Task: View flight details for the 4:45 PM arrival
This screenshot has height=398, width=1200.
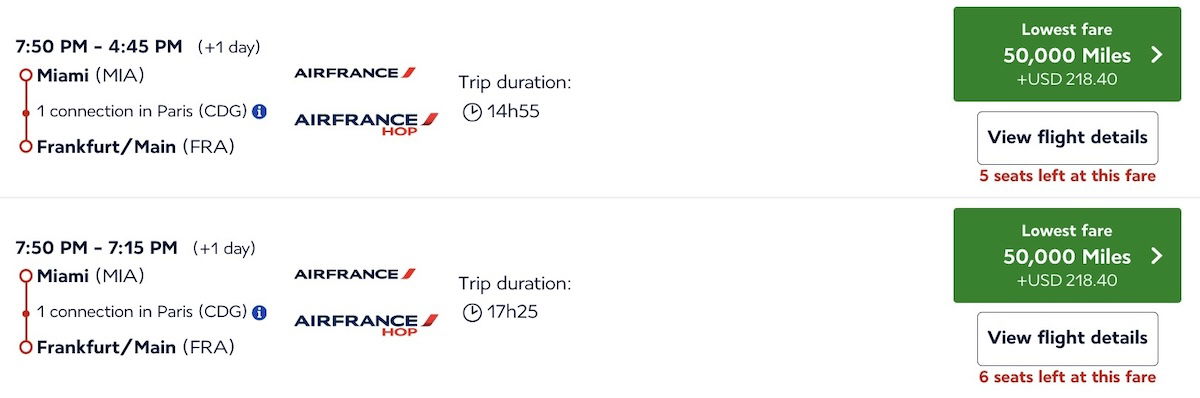Action: tap(1067, 137)
